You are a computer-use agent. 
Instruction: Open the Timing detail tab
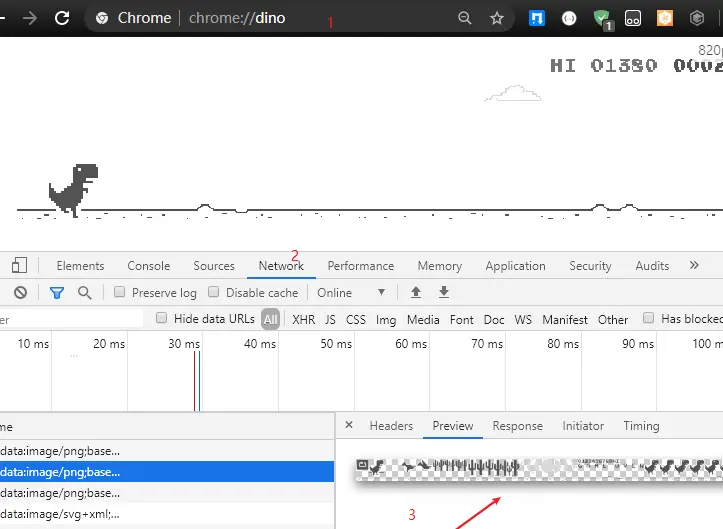coord(641,426)
